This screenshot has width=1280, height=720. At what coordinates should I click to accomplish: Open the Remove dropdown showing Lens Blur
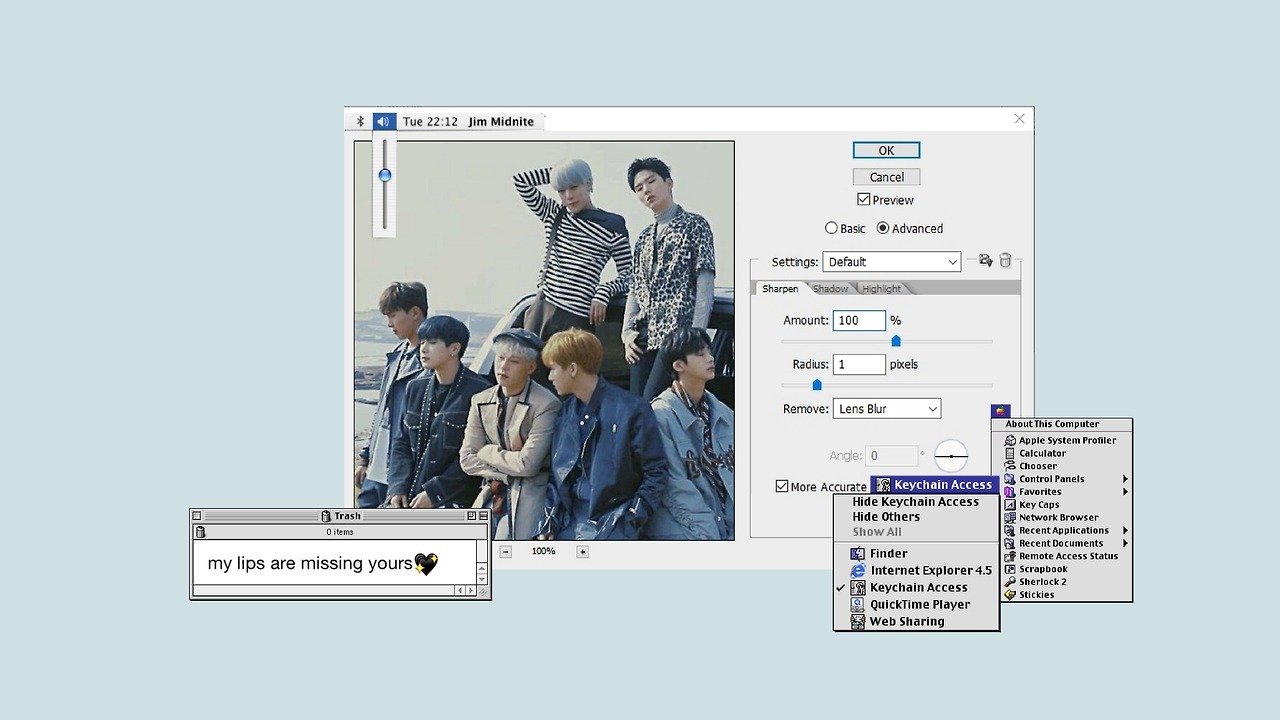[x=886, y=409]
